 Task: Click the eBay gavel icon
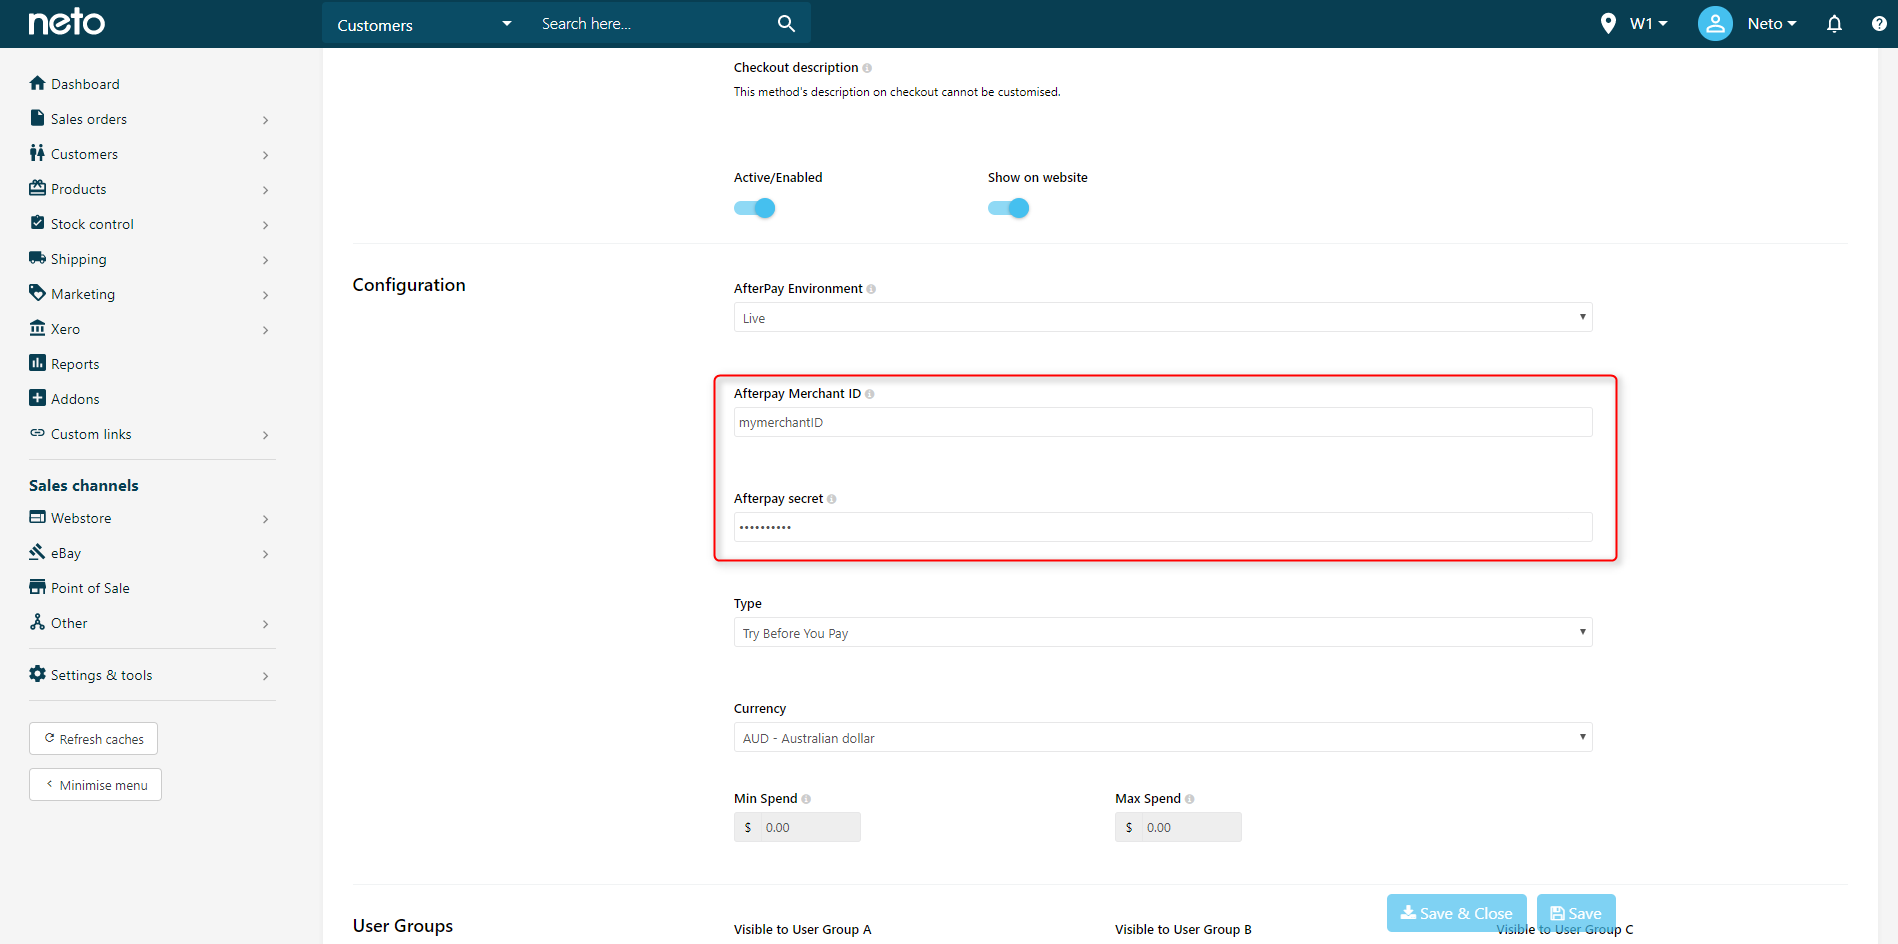coord(37,552)
